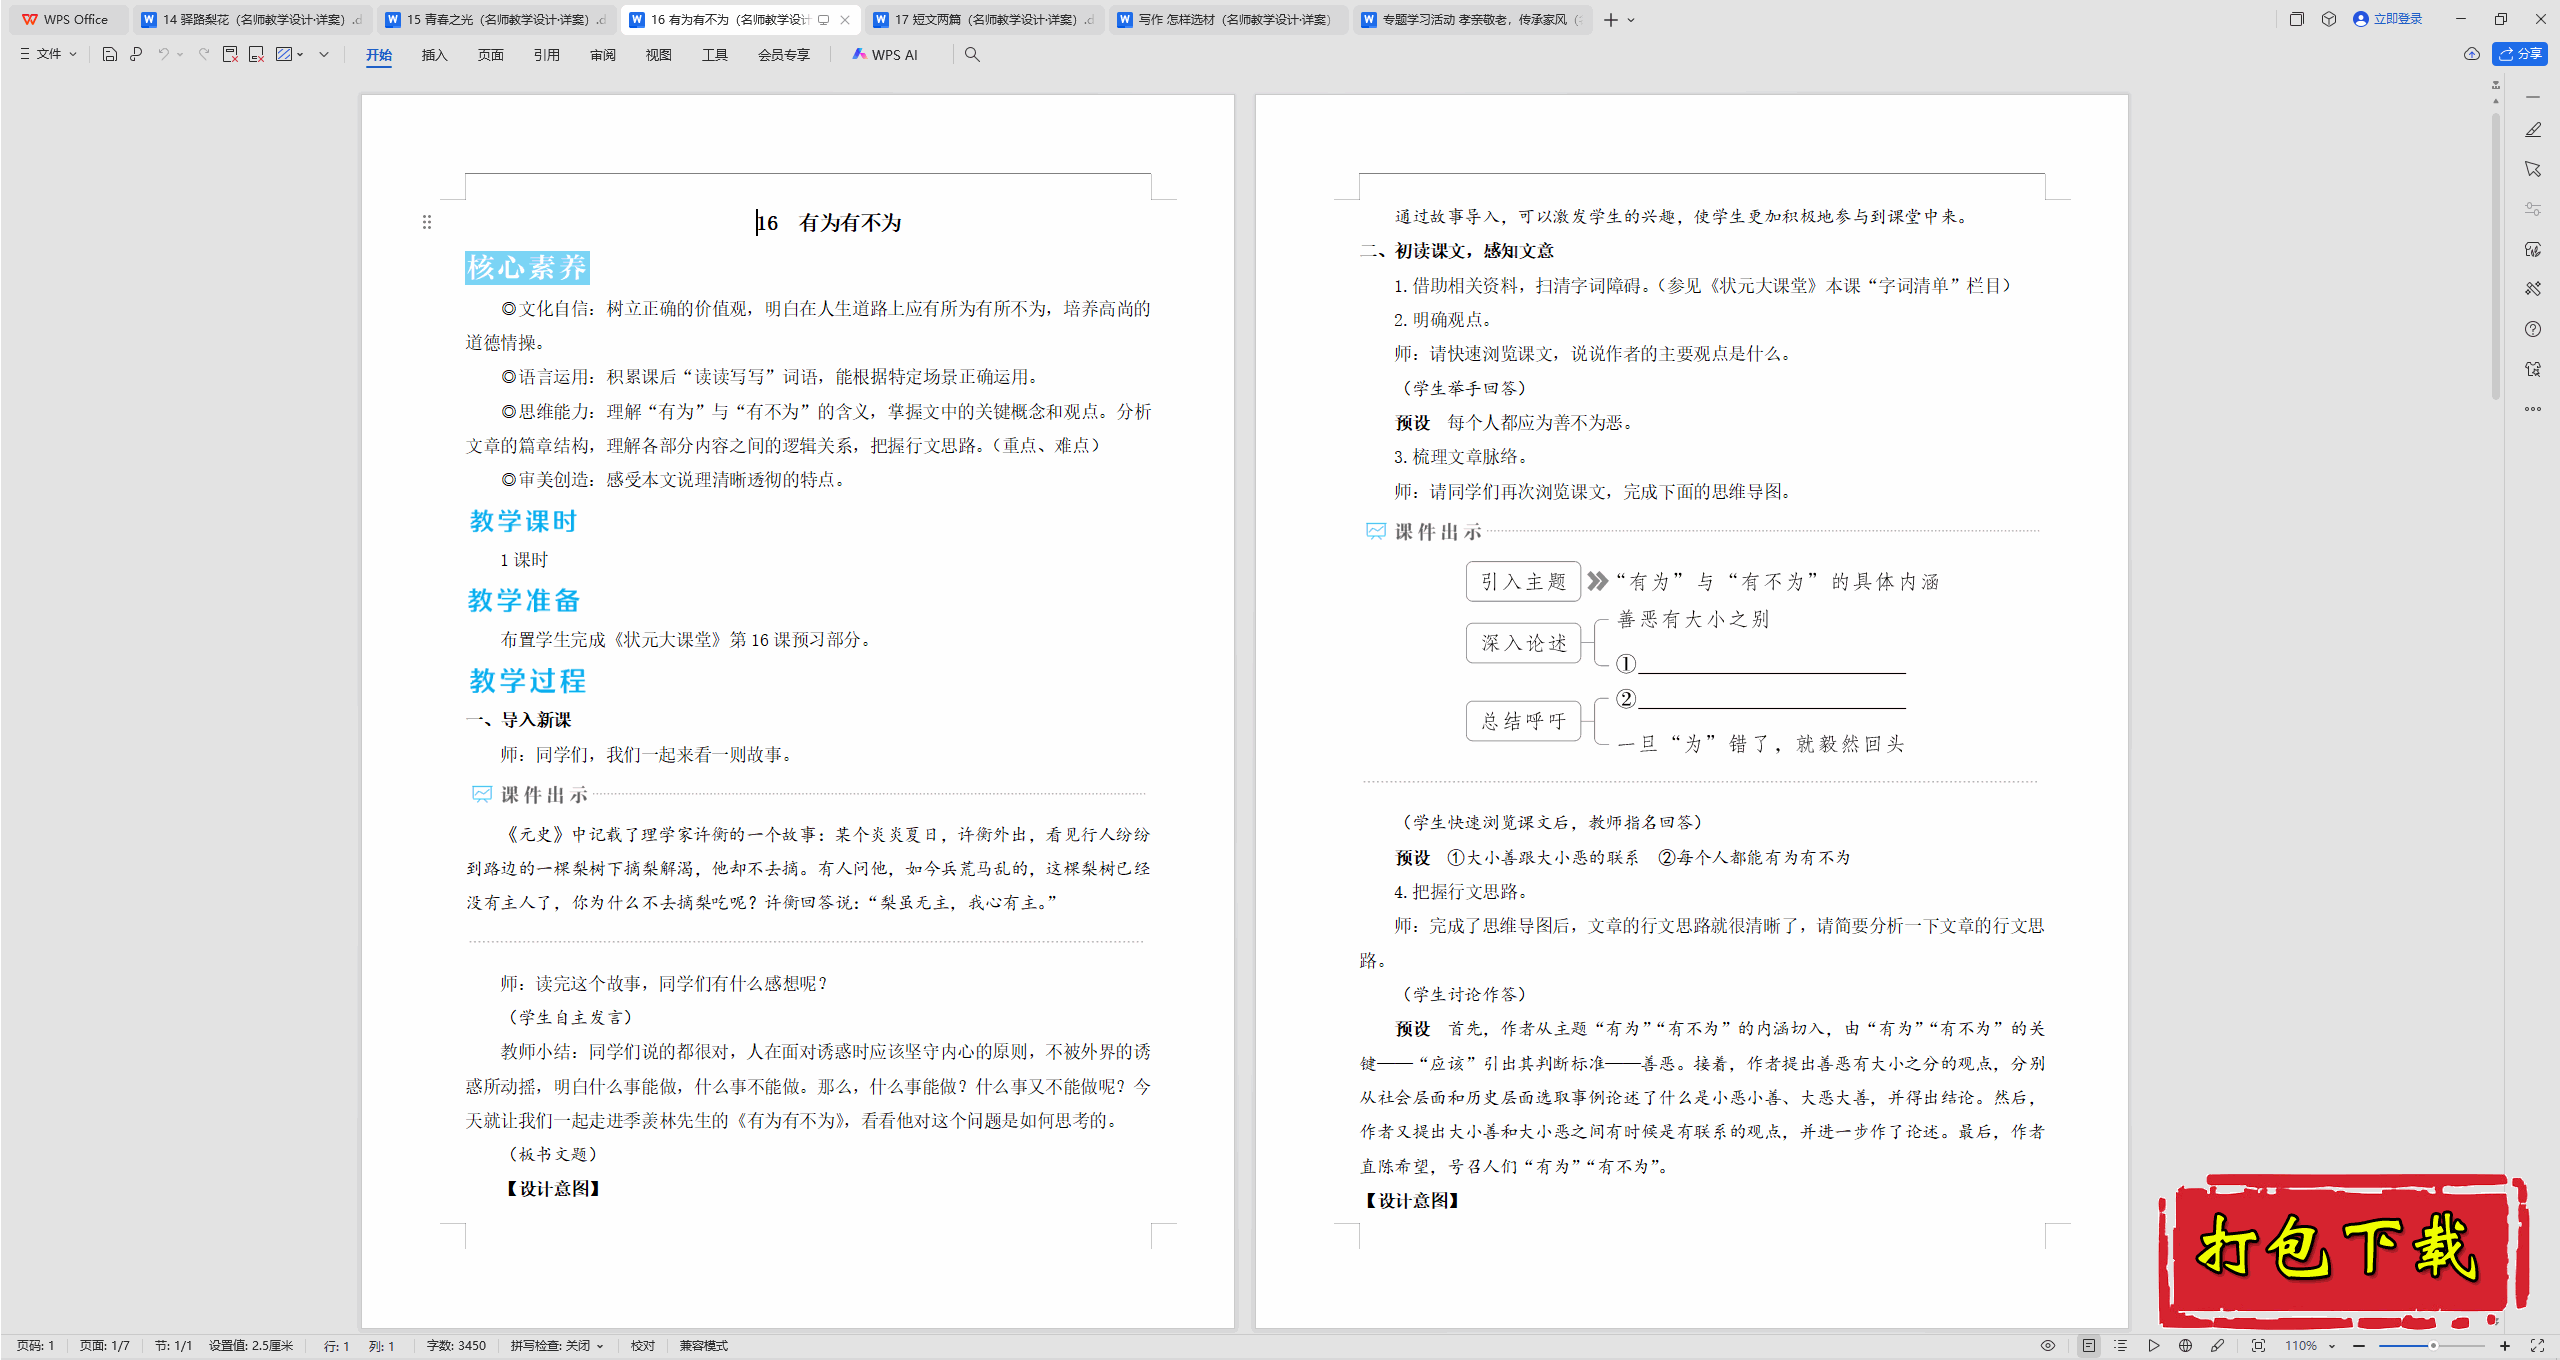
Task: Click the stacked windows icon in title bar
Action: click(2296, 19)
